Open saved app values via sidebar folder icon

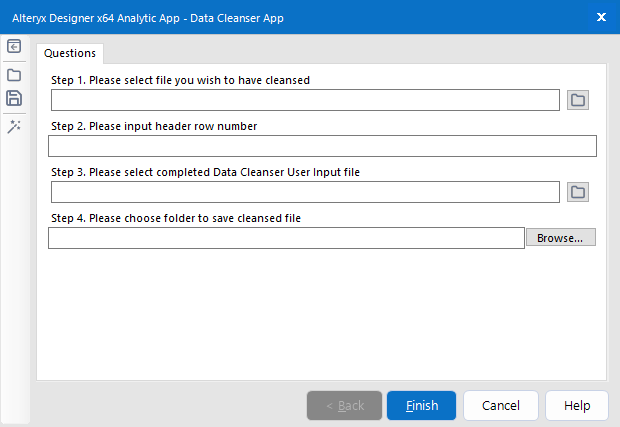pyautogui.click(x=14, y=75)
